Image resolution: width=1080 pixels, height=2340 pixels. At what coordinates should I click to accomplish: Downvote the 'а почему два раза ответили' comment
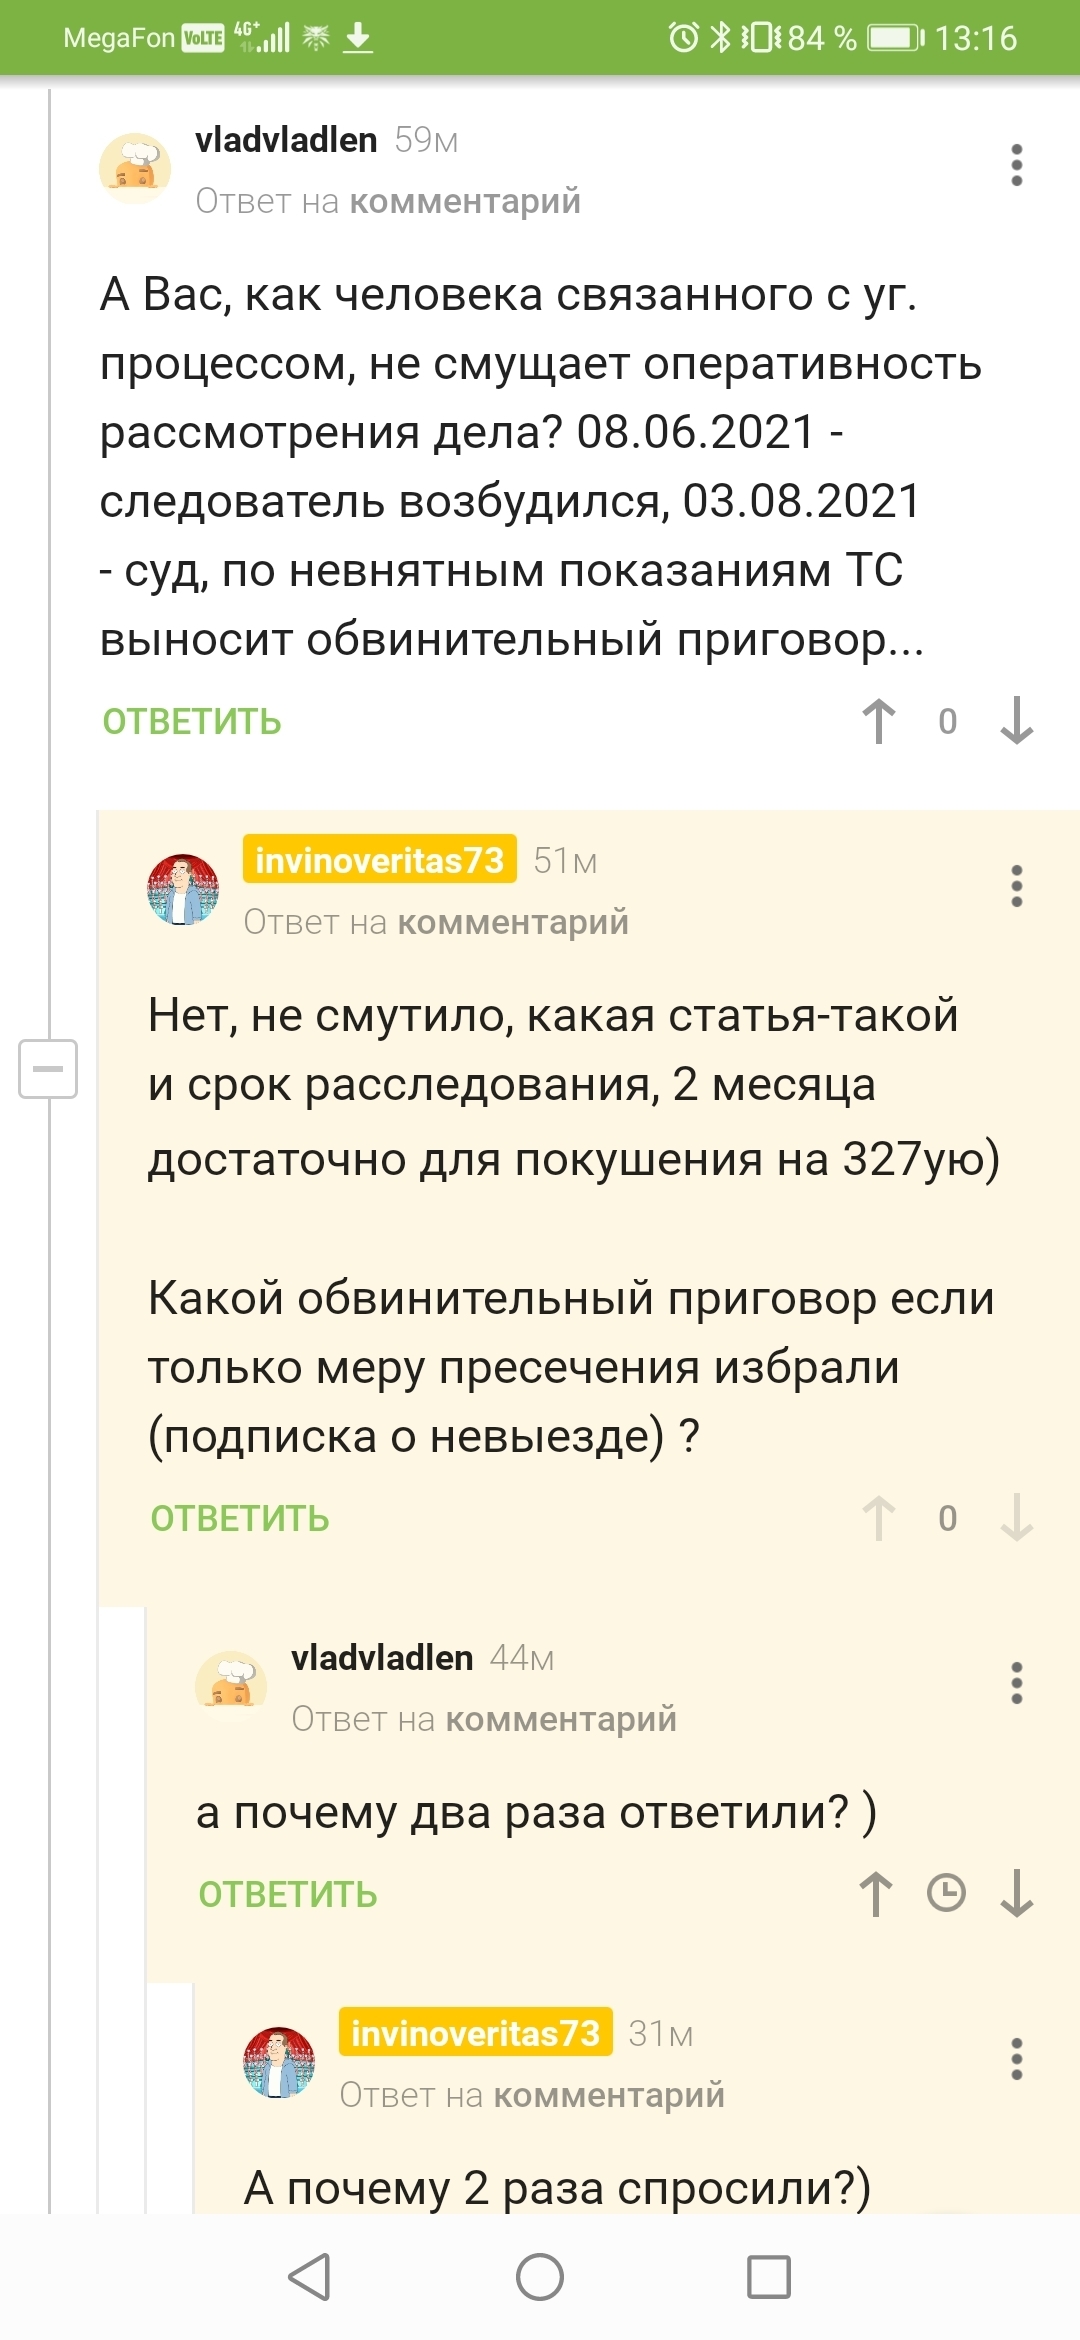[1016, 1894]
